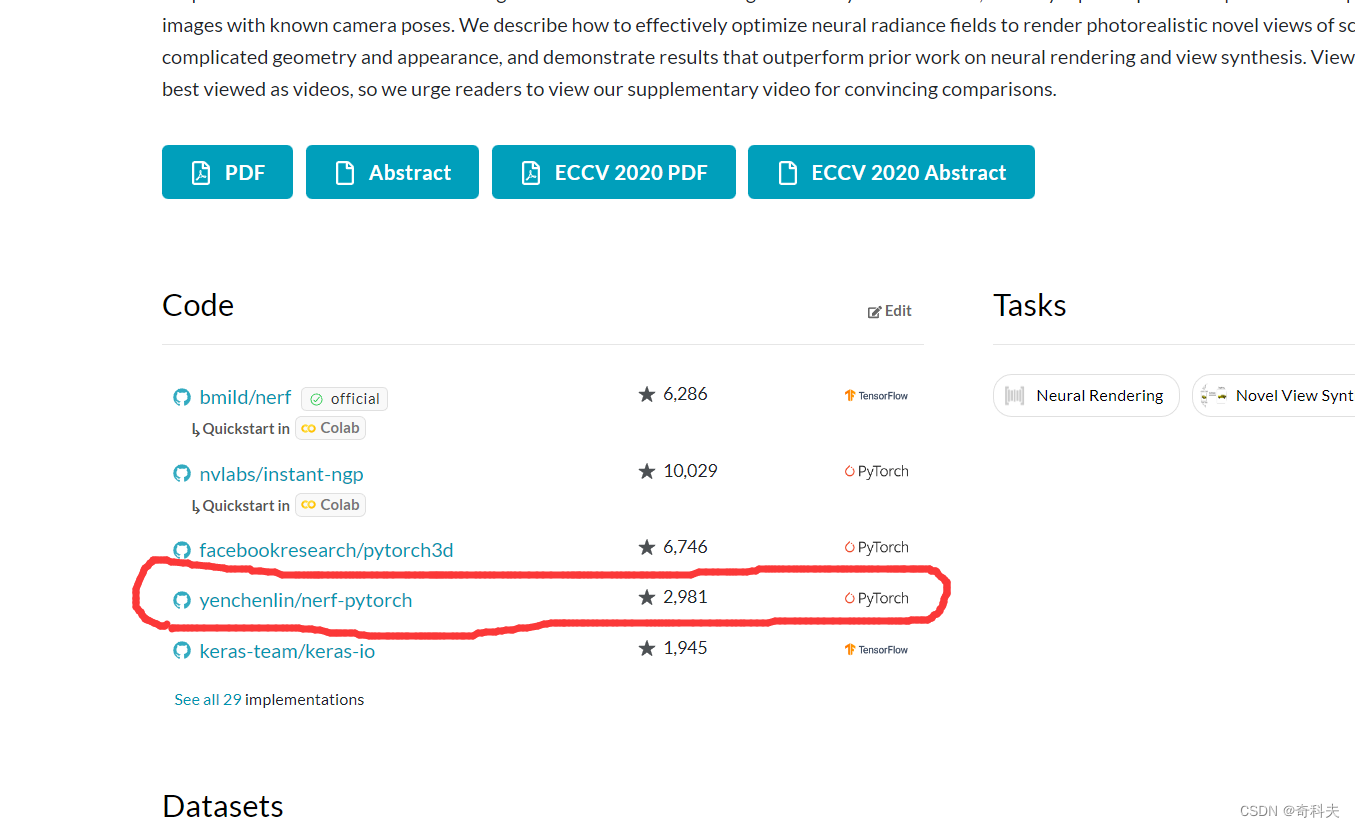Open the ECCV 2020 PDF button

click(x=614, y=172)
